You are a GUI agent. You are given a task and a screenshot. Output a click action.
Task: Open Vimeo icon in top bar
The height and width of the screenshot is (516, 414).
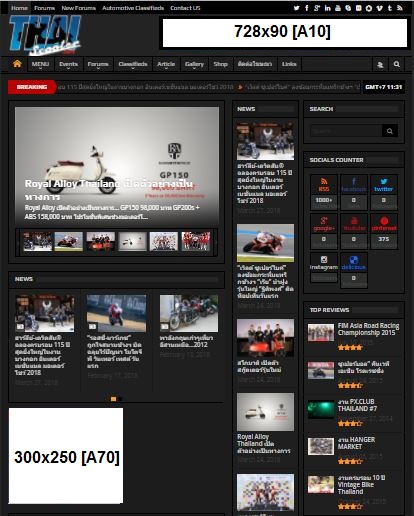click(x=379, y=8)
